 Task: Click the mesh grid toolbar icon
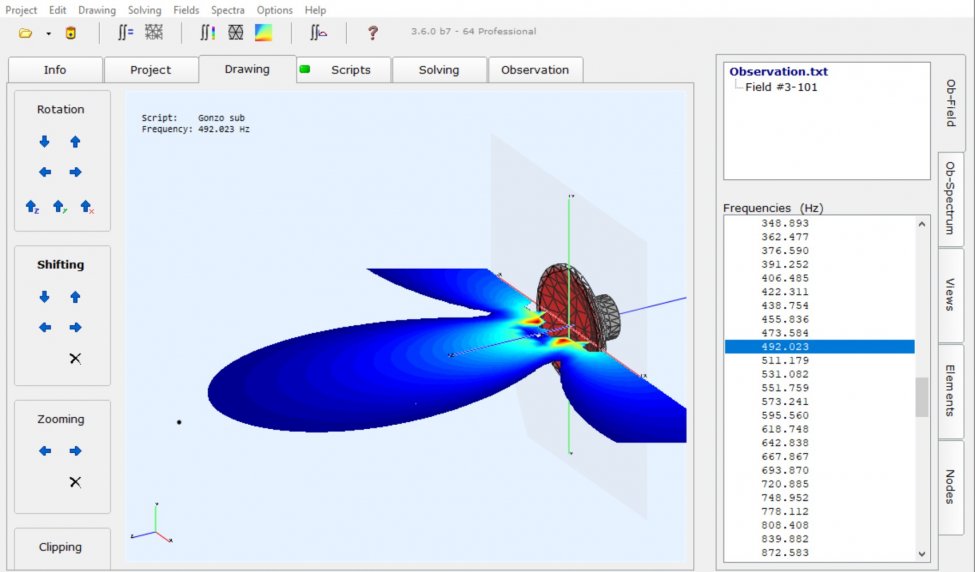click(153, 33)
